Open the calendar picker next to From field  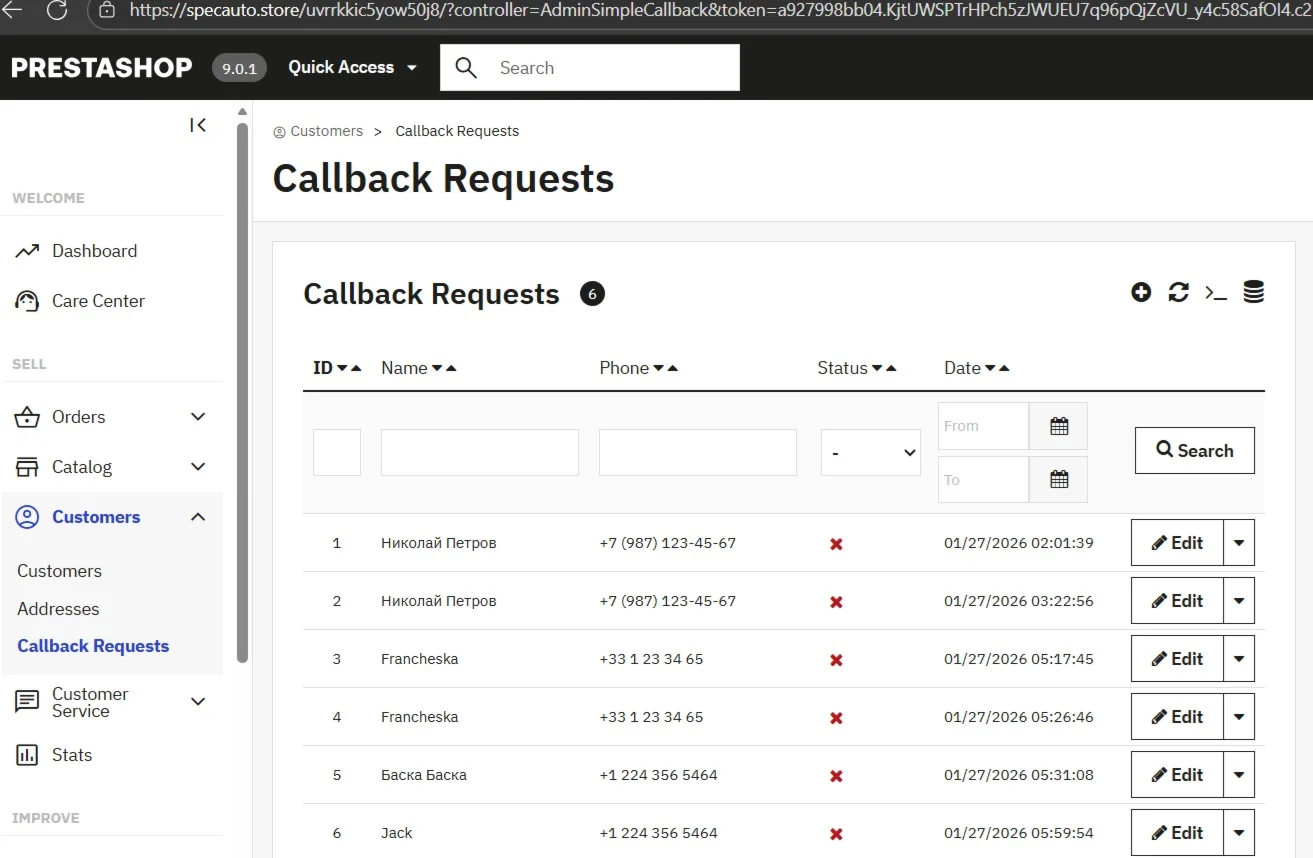[1058, 425]
